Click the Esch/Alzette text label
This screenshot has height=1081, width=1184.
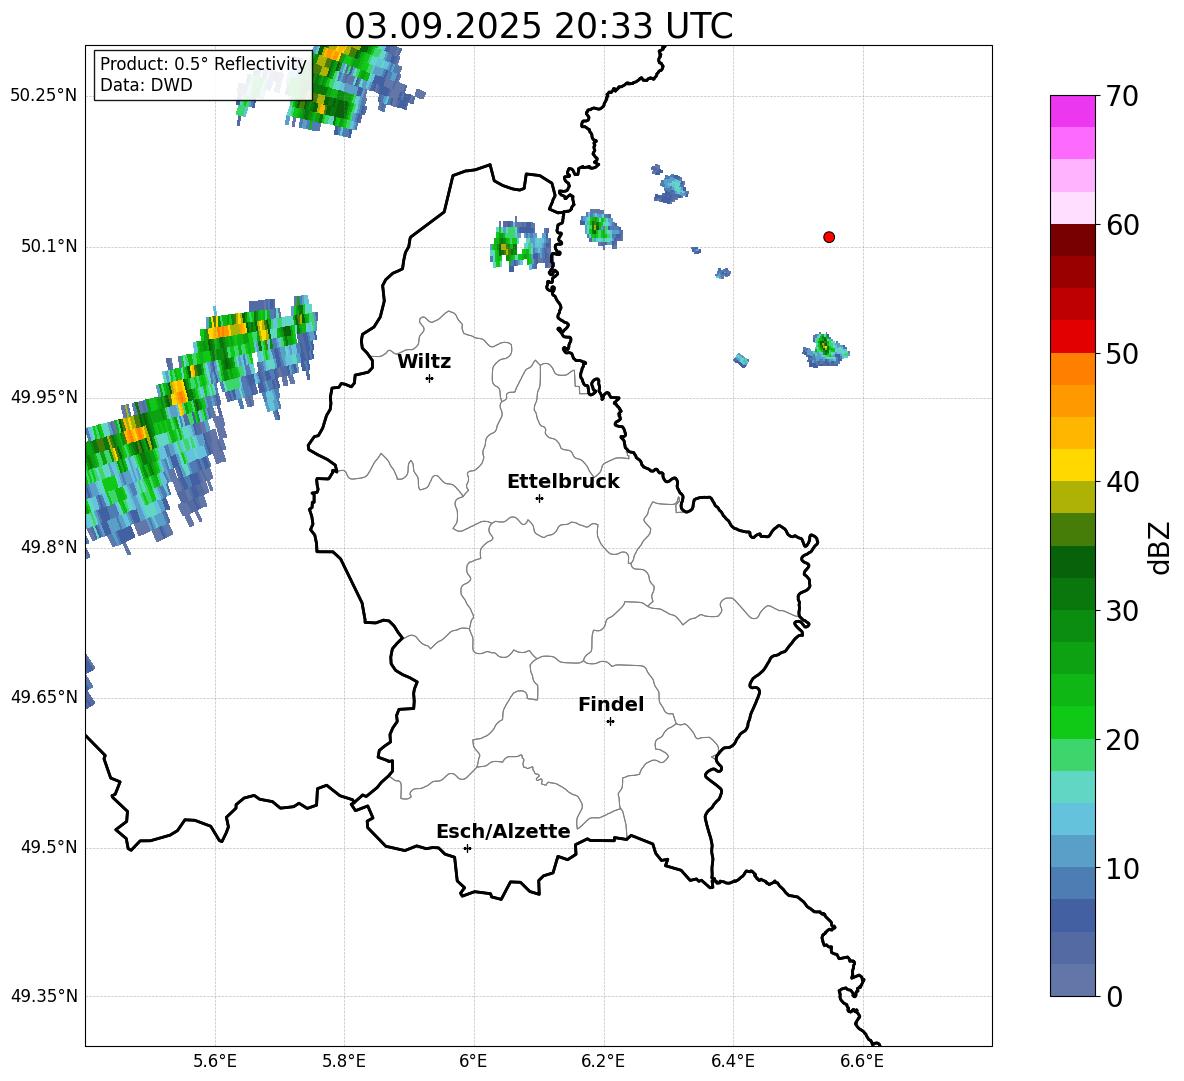tap(503, 832)
